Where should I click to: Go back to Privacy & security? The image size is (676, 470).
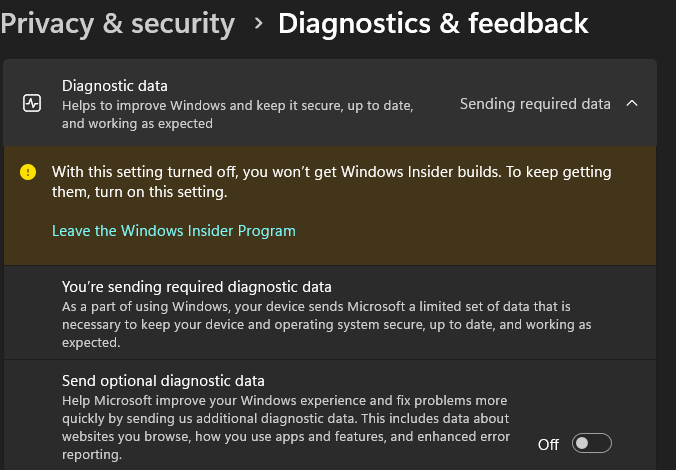click(118, 22)
